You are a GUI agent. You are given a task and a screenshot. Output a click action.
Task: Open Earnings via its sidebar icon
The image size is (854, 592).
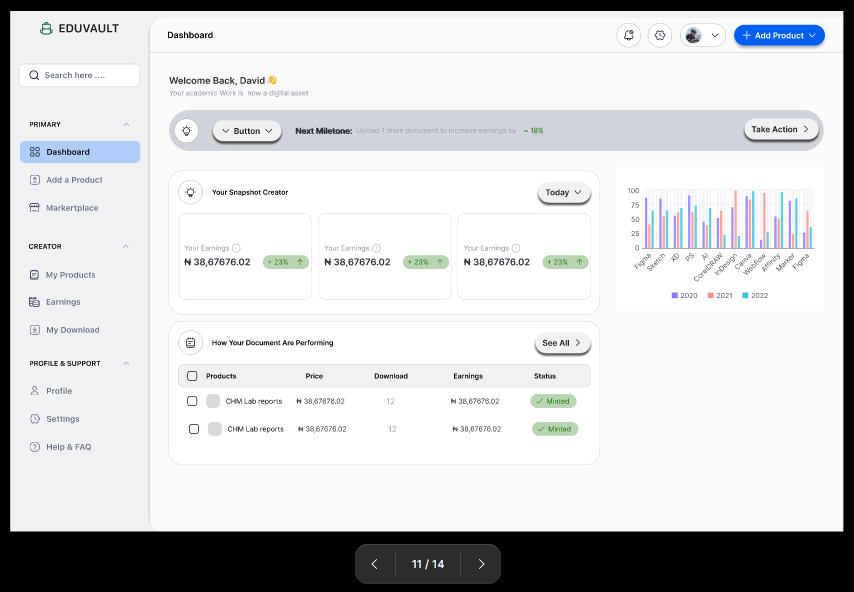tap(32, 302)
